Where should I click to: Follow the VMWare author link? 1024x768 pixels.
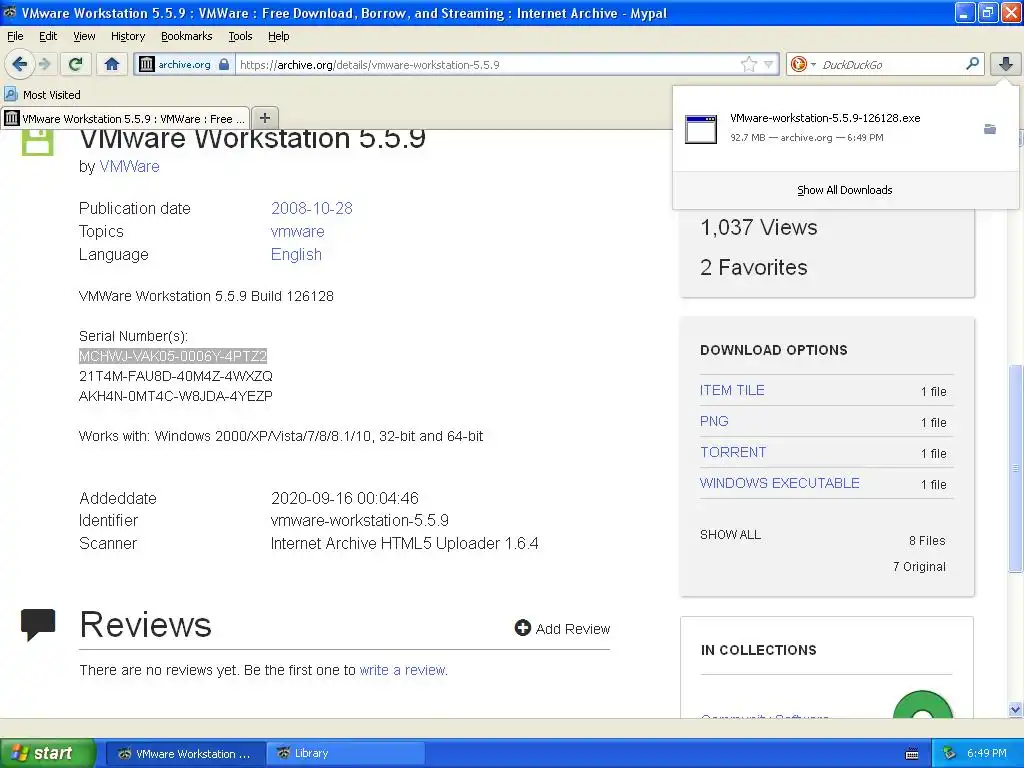[129, 167]
